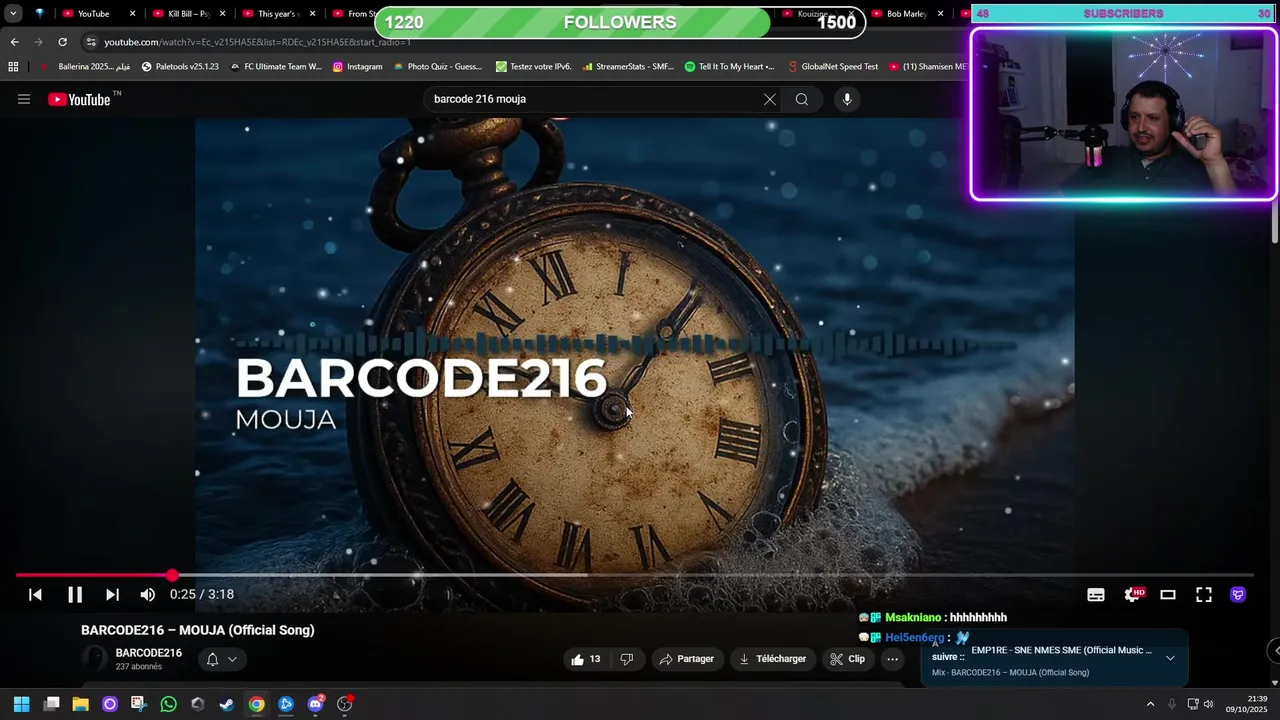Image resolution: width=1280 pixels, height=720 pixels.
Task: Click the purple extension icon in player
Action: [1238, 594]
